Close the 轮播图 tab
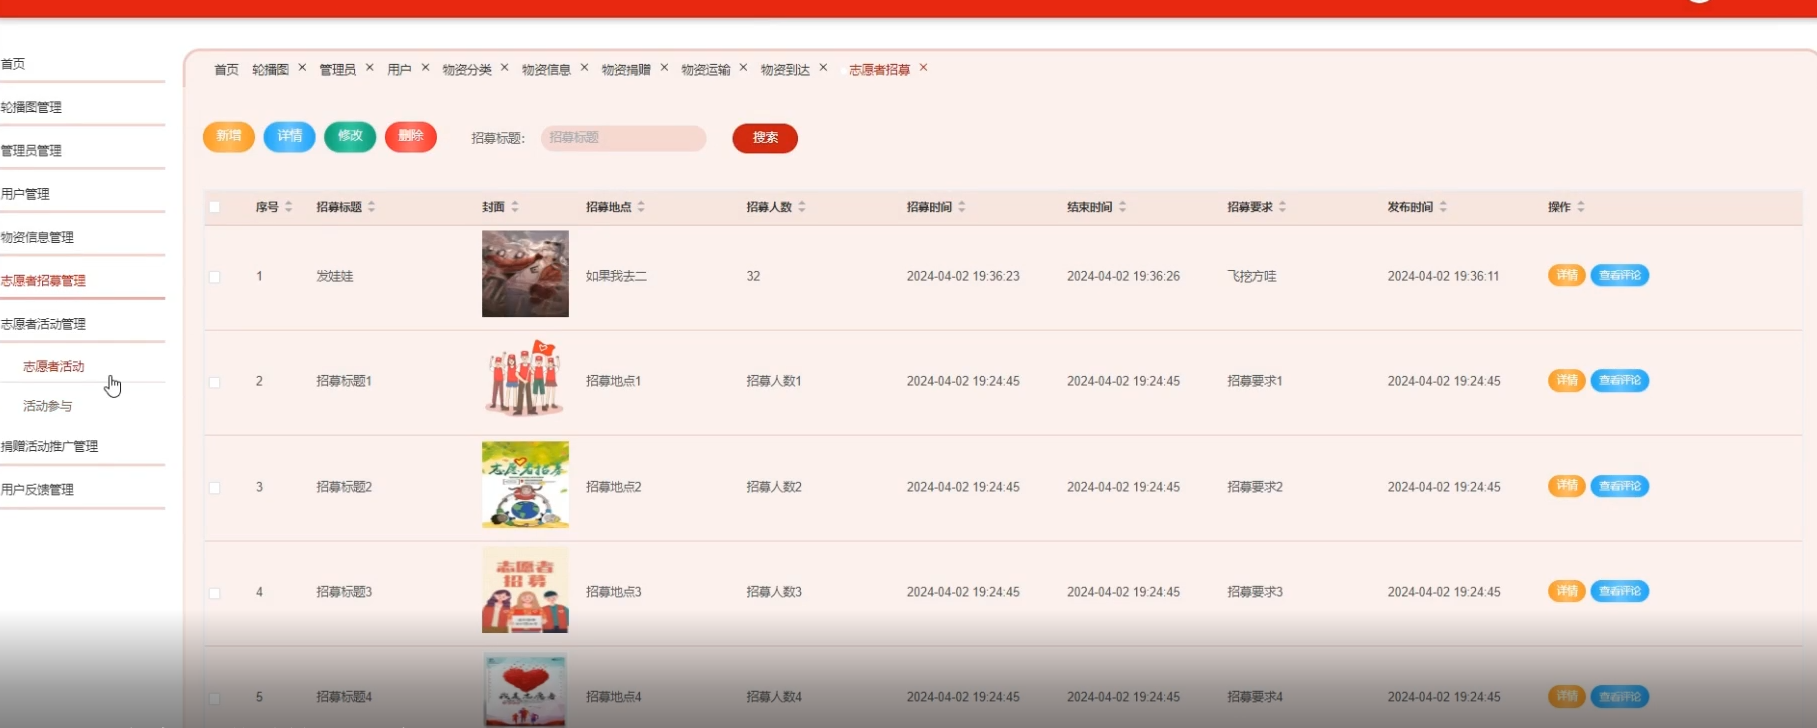 point(302,68)
